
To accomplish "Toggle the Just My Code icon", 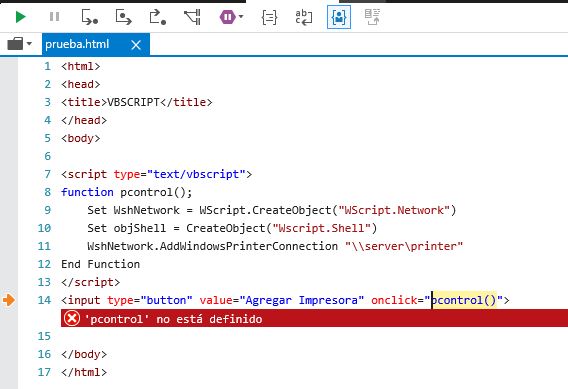I will pos(339,17).
